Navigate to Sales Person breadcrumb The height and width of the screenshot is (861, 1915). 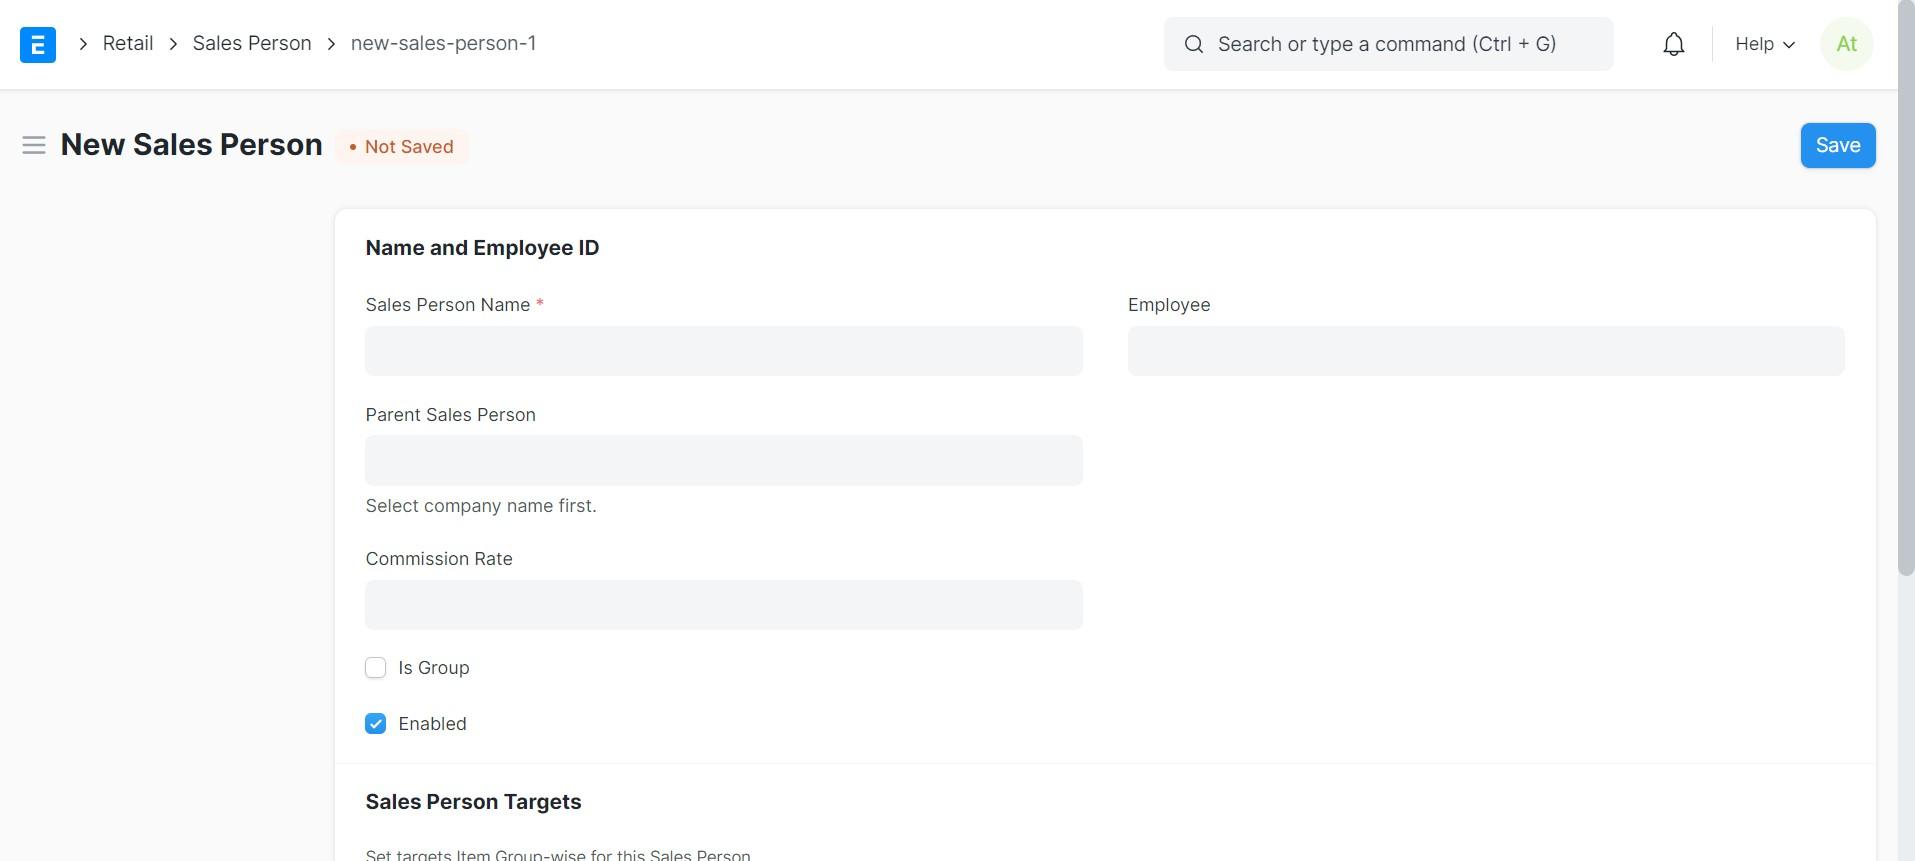tap(252, 43)
